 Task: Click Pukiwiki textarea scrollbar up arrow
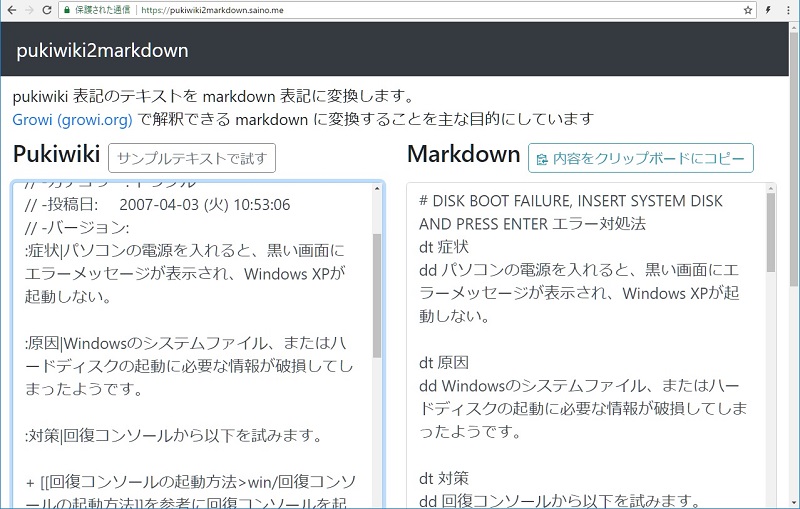pos(377,188)
